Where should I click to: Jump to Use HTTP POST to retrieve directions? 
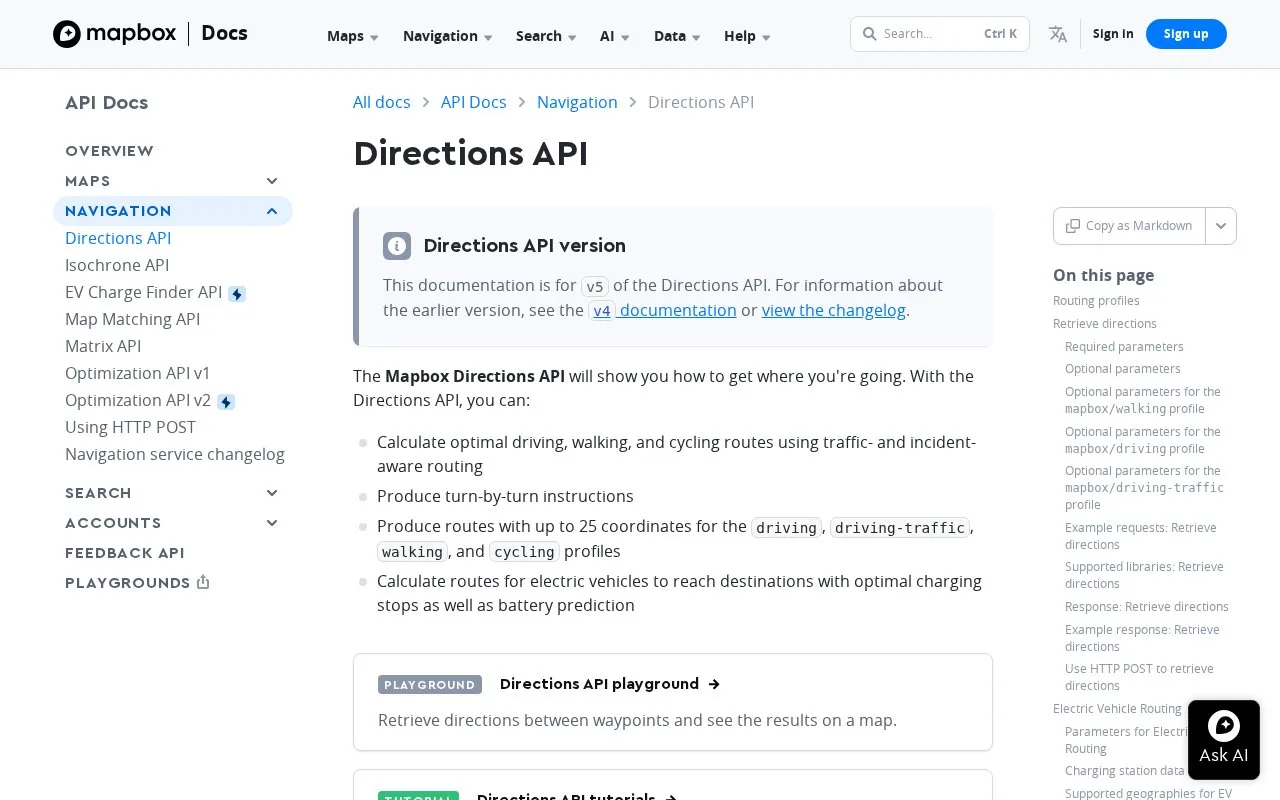point(1139,677)
